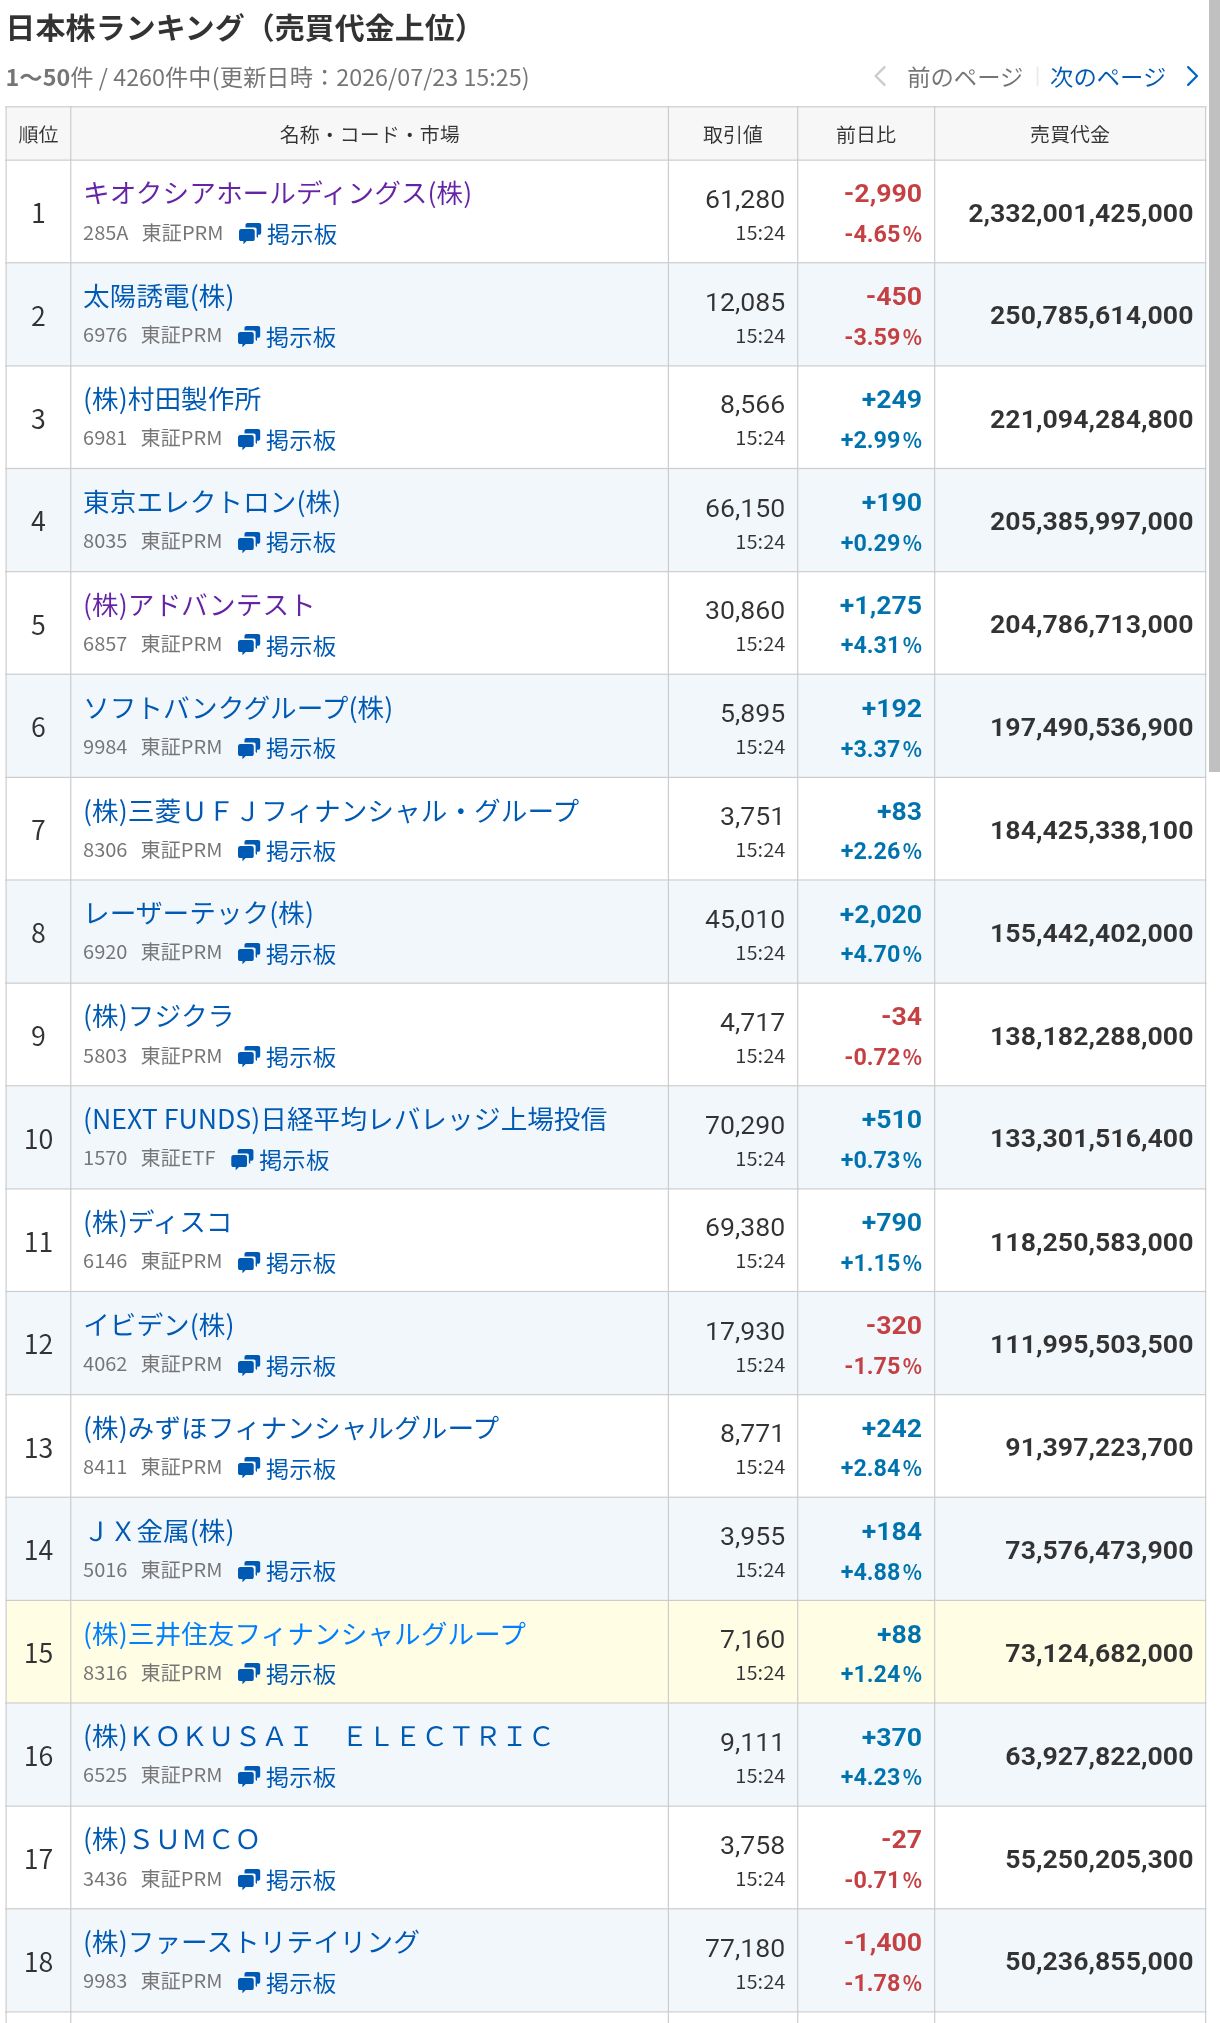Click 東証ETF market label
Viewport: 1220px width, 2023px height.
pyautogui.click(x=178, y=1159)
